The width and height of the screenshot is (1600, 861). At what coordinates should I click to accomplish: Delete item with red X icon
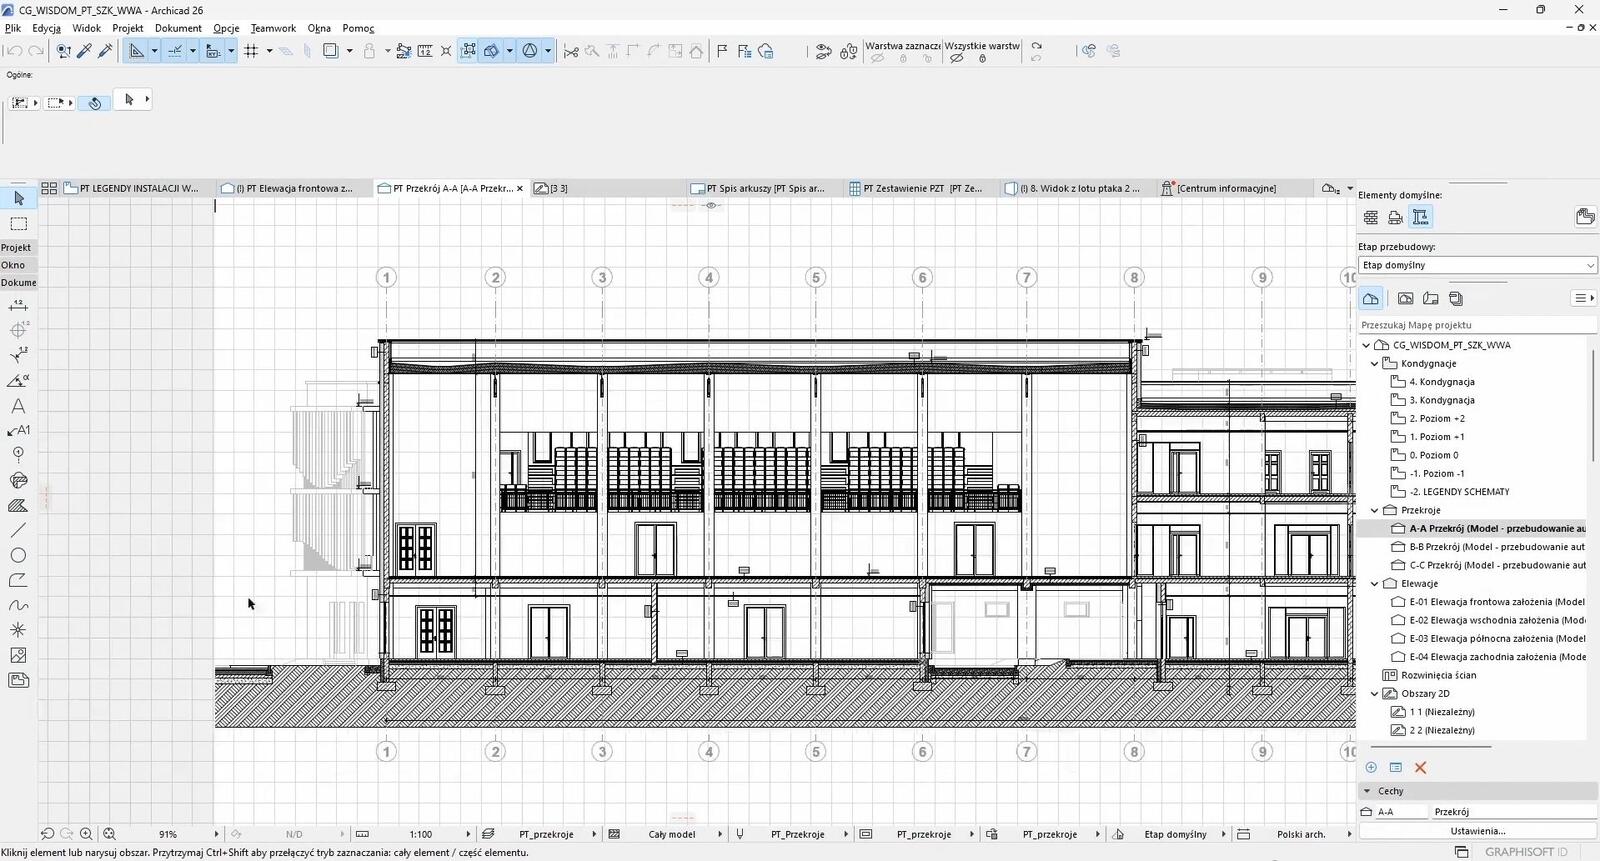(x=1420, y=768)
